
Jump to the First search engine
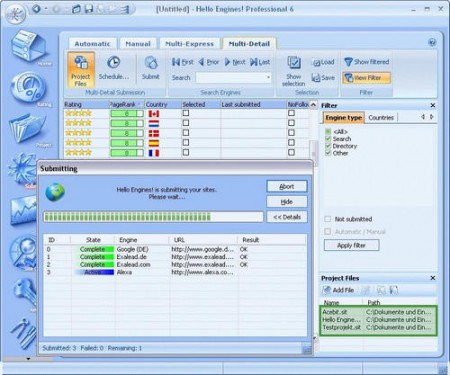point(183,62)
